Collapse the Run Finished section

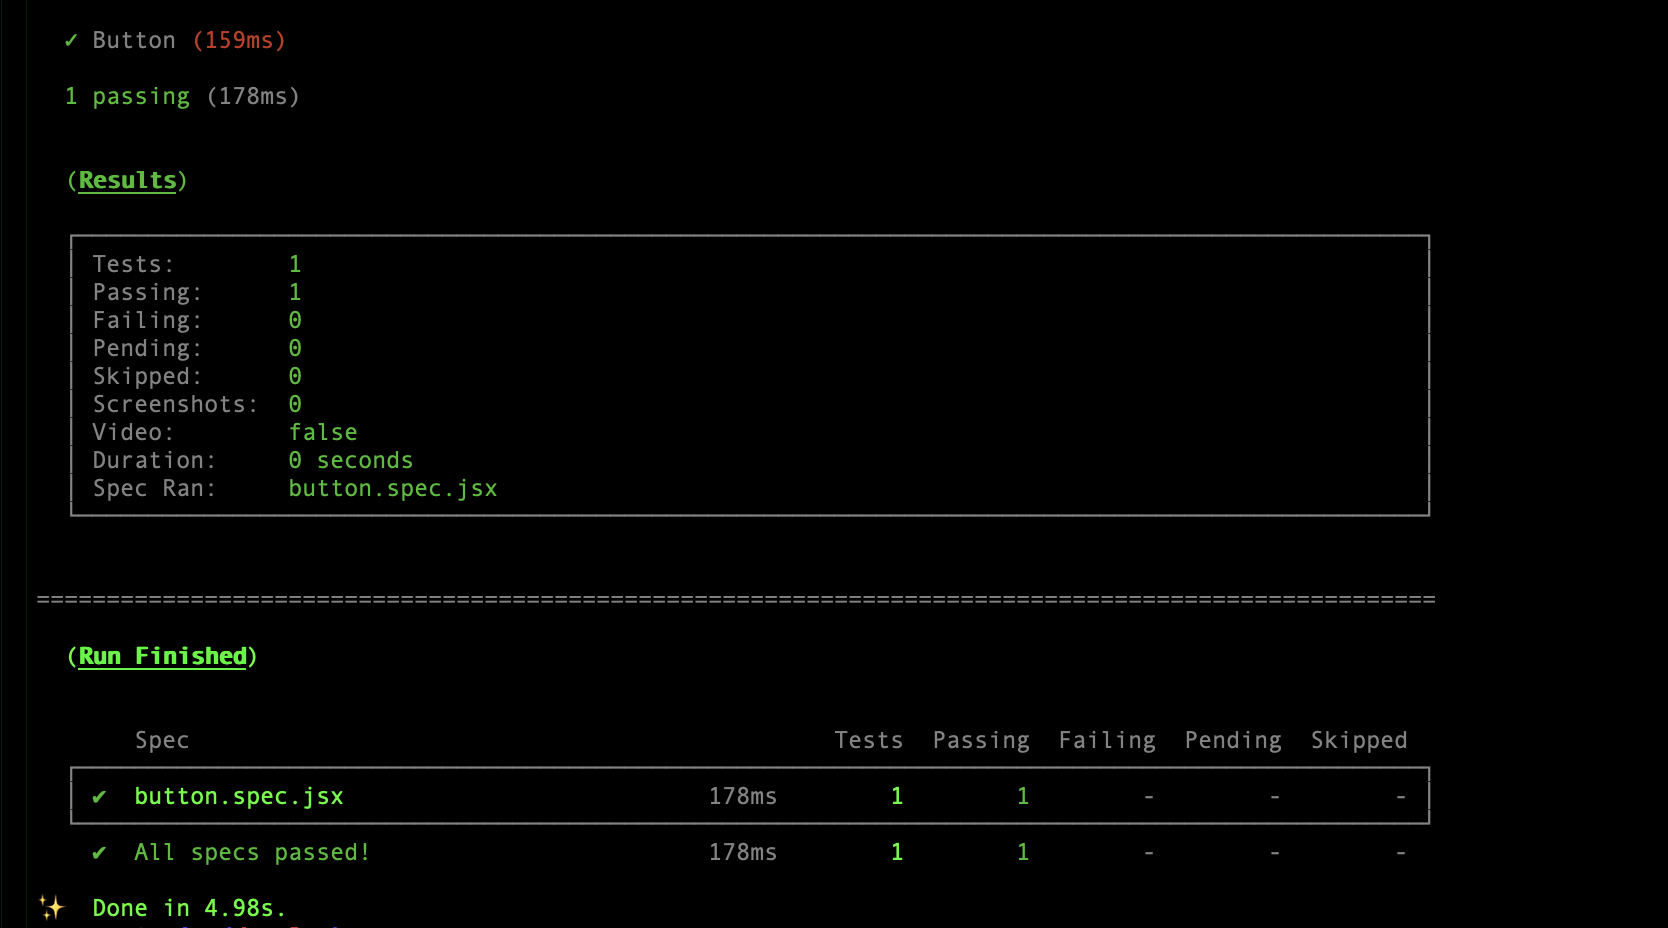tap(163, 656)
